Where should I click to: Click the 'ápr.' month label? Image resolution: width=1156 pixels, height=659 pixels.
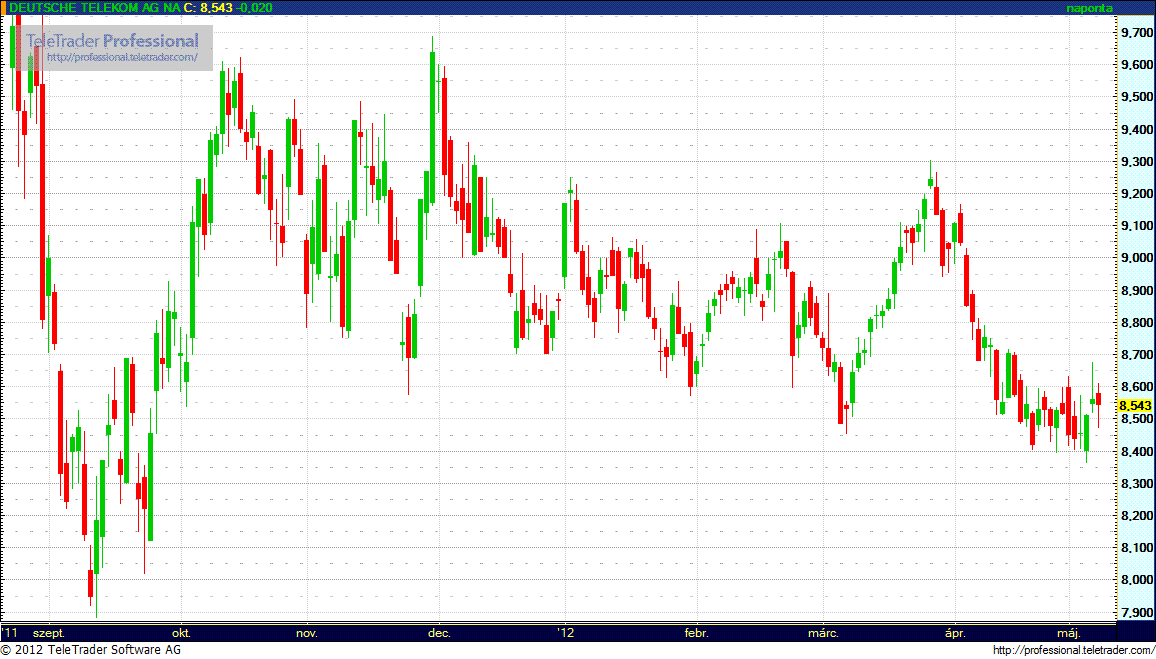955,633
